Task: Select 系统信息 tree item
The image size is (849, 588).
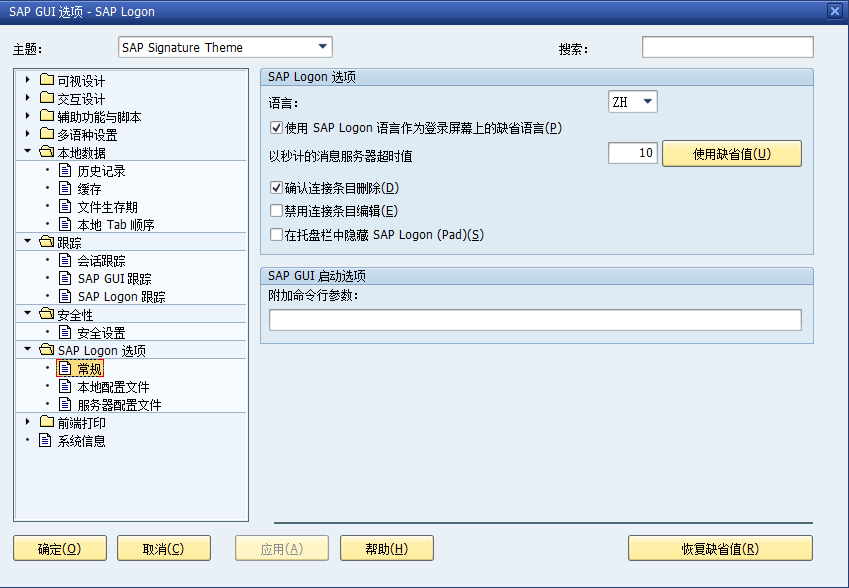Action: 82,441
